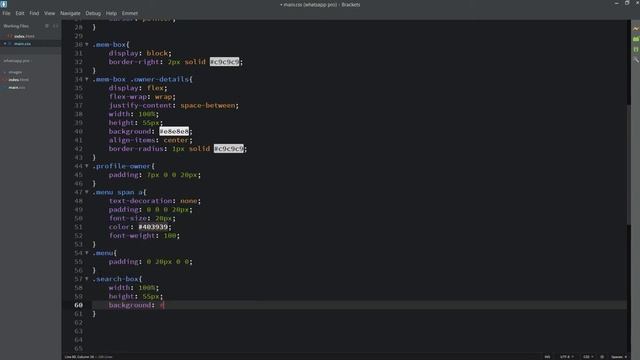Image resolution: width=640 pixels, height=360 pixels.
Task: Click 'align-items: center;' on line 41
Action: 150,140
